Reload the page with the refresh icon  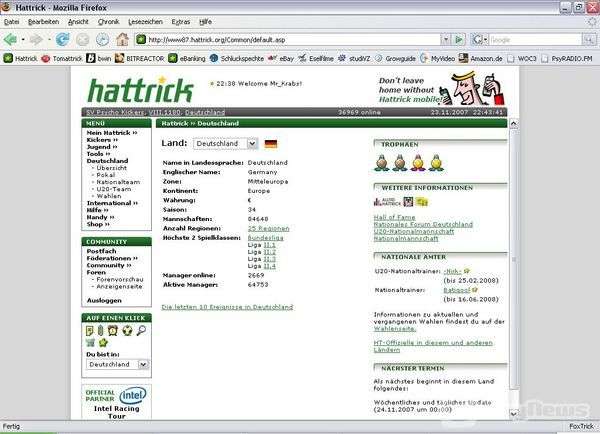tap(63, 39)
